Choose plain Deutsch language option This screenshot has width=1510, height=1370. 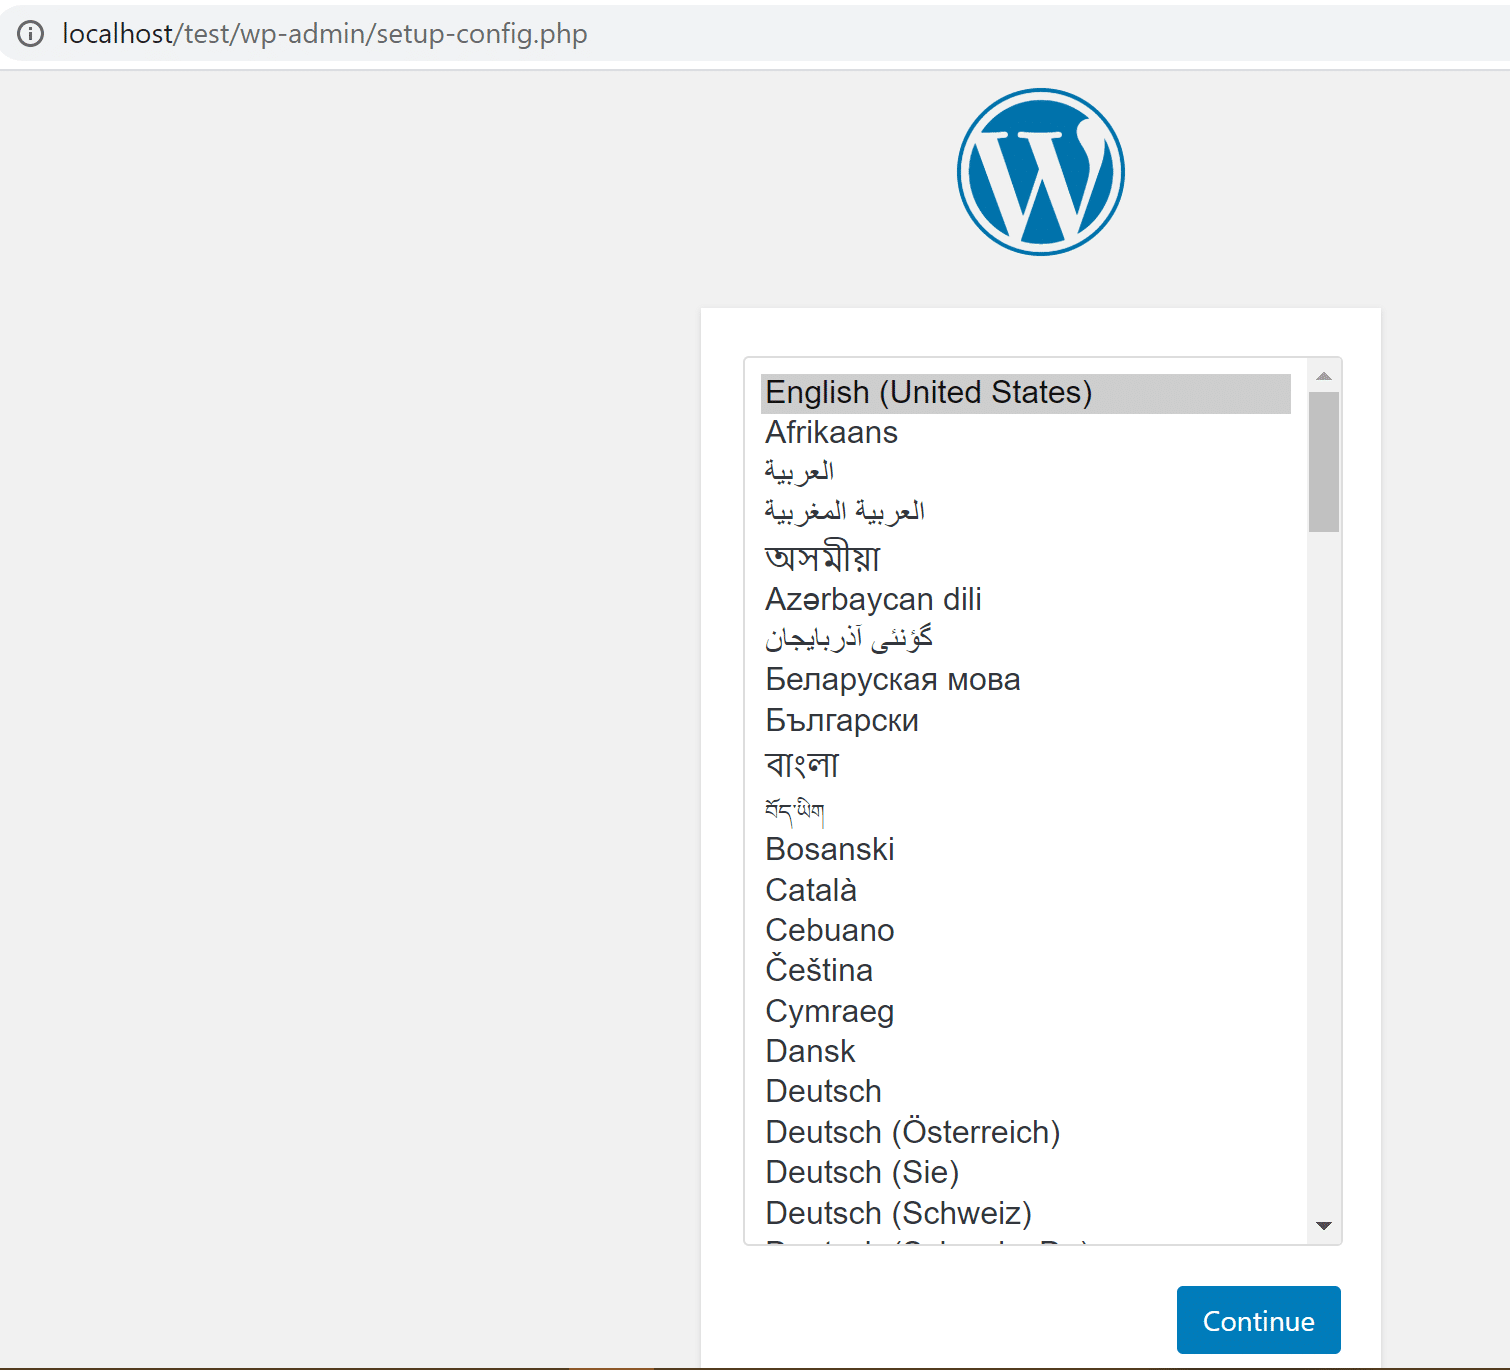(x=1026, y=1091)
